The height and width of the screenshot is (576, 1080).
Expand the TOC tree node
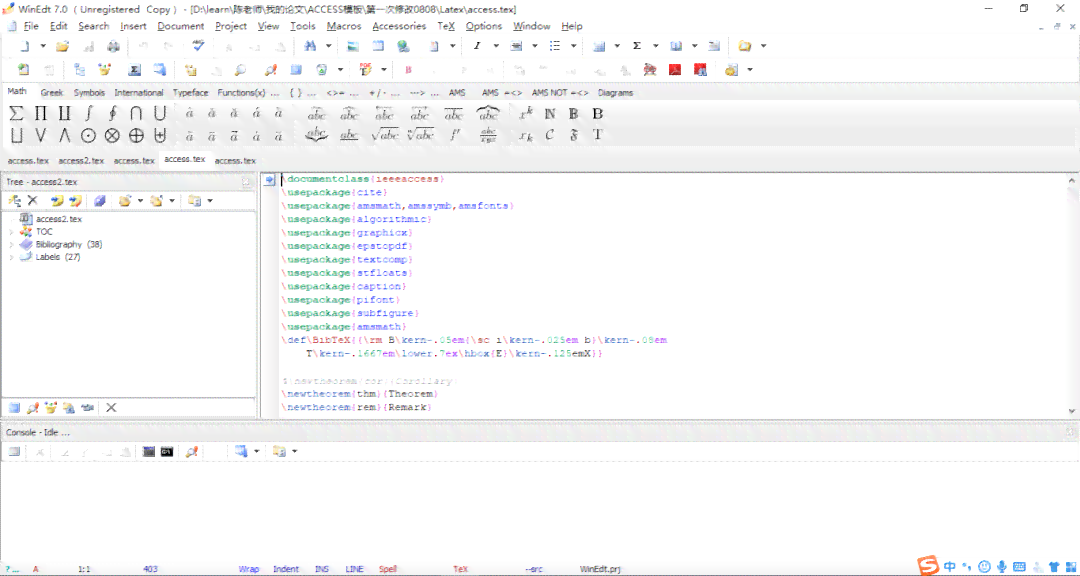(11, 232)
